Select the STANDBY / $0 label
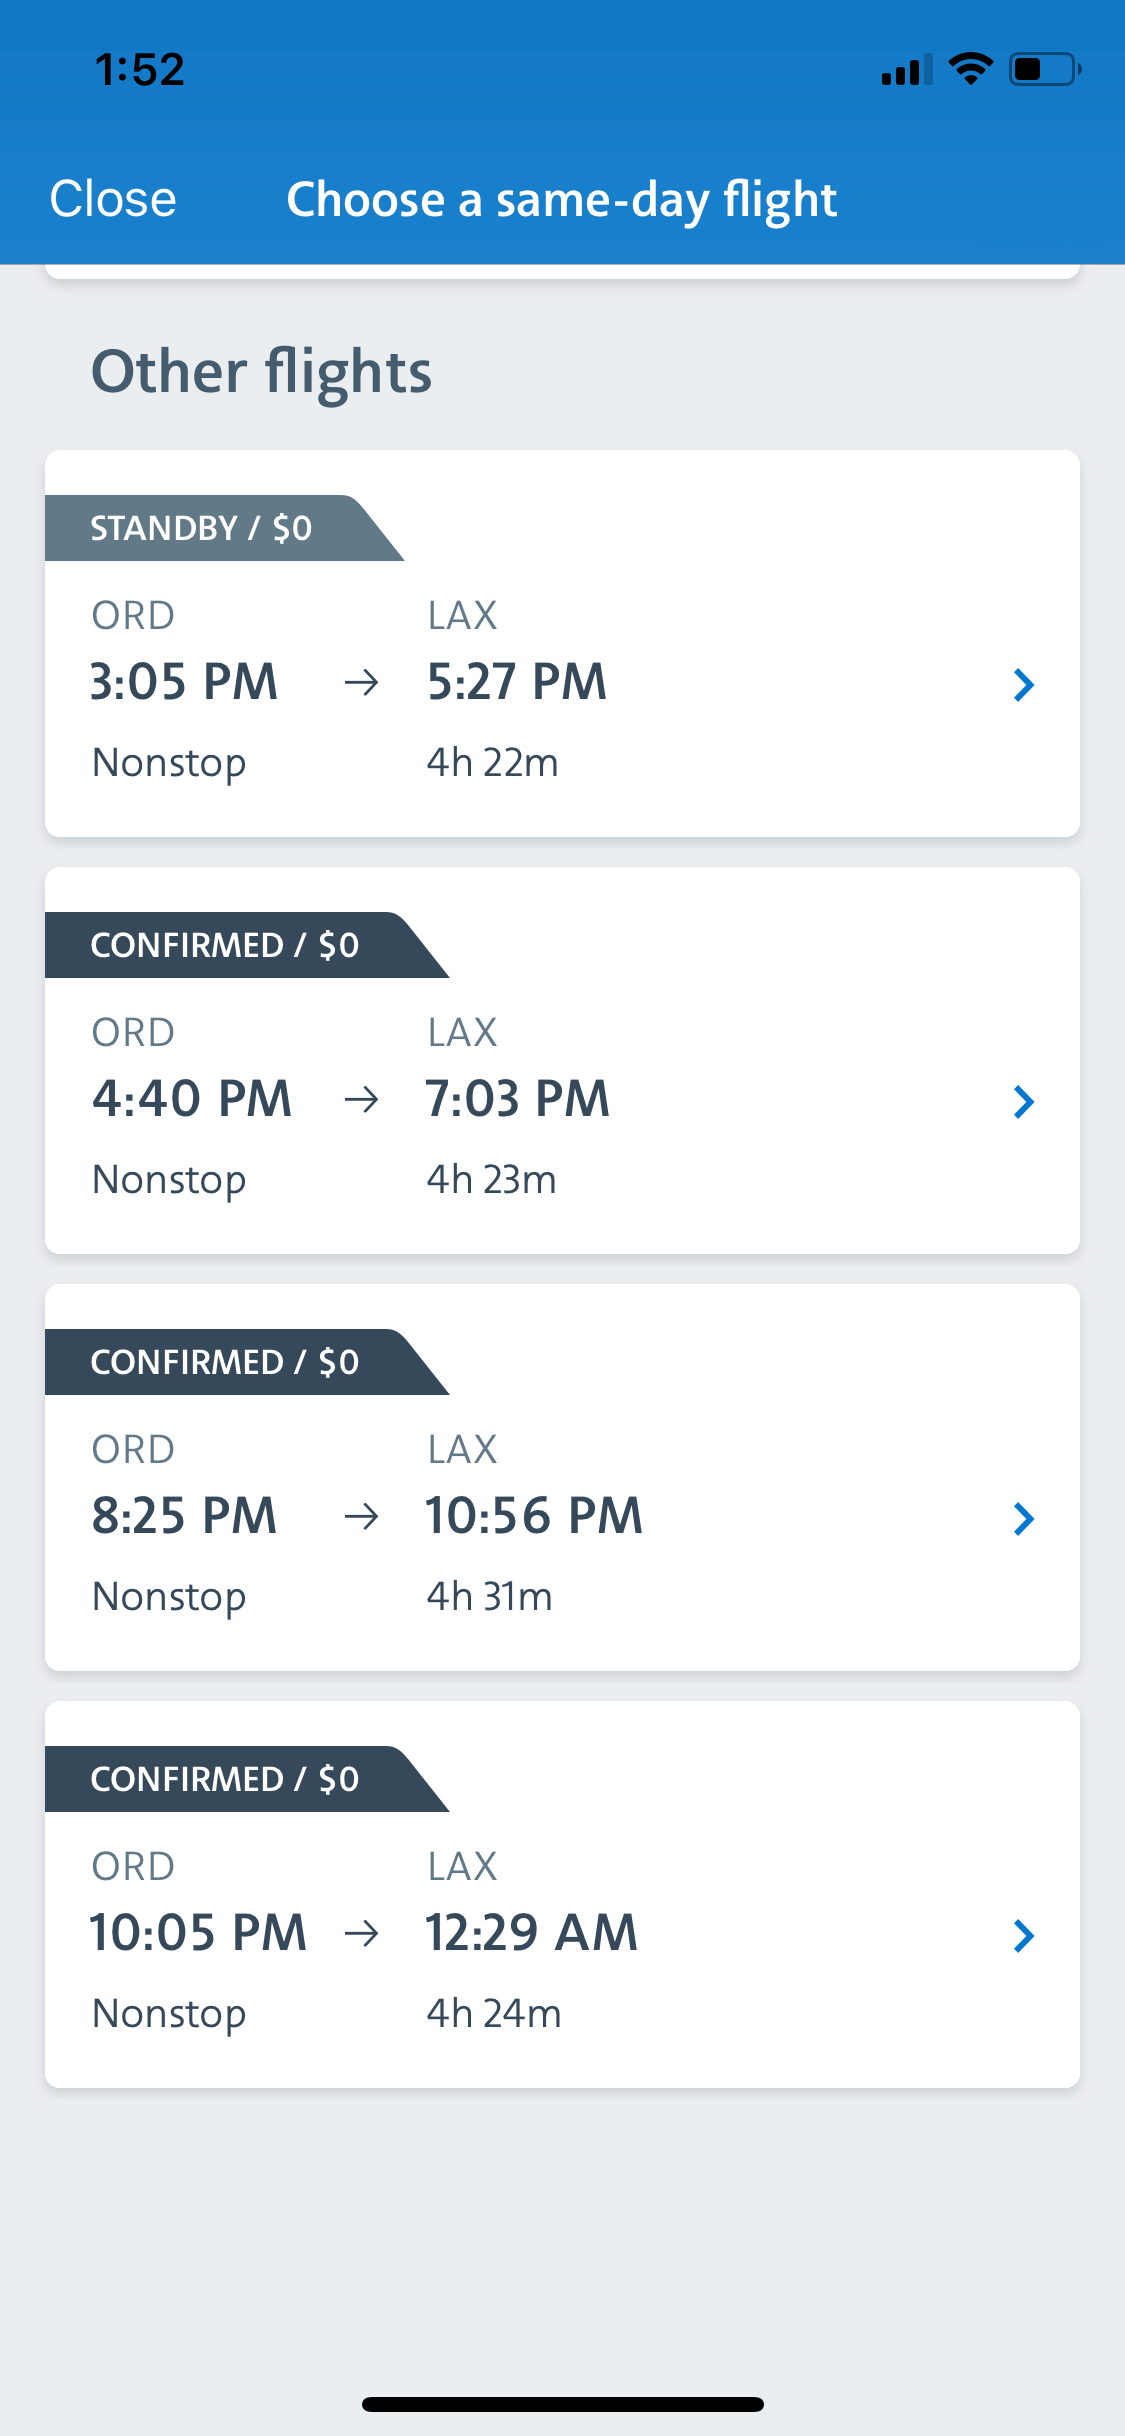Viewport: 1125px width, 2436px height. coord(201,528)
